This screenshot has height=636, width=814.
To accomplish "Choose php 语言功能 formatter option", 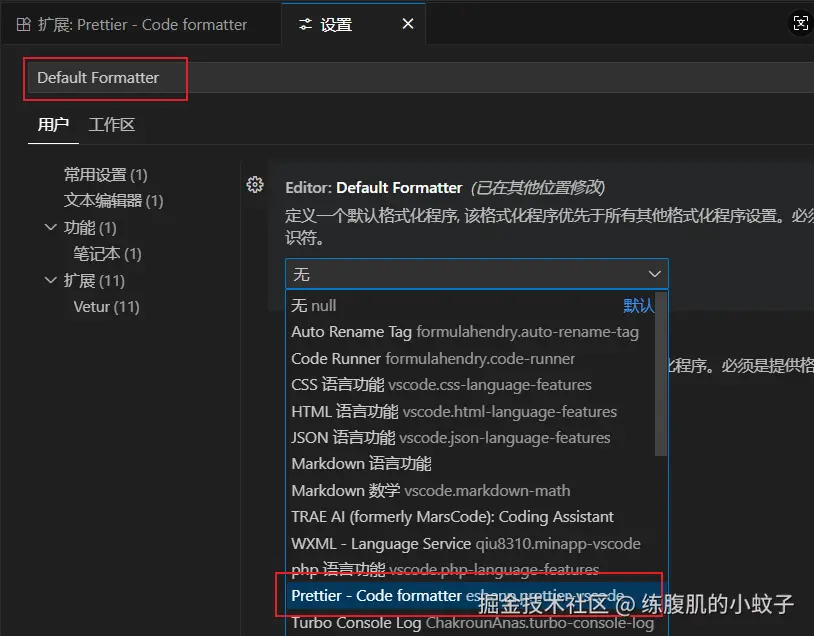I will [x=471, y=570].
